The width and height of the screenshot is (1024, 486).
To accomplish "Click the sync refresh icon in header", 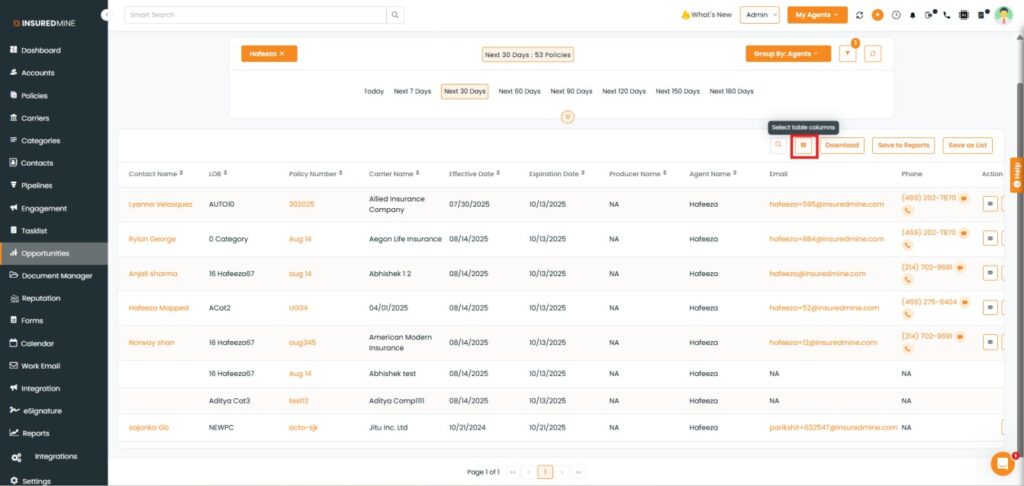I will (x=859, y=15).
